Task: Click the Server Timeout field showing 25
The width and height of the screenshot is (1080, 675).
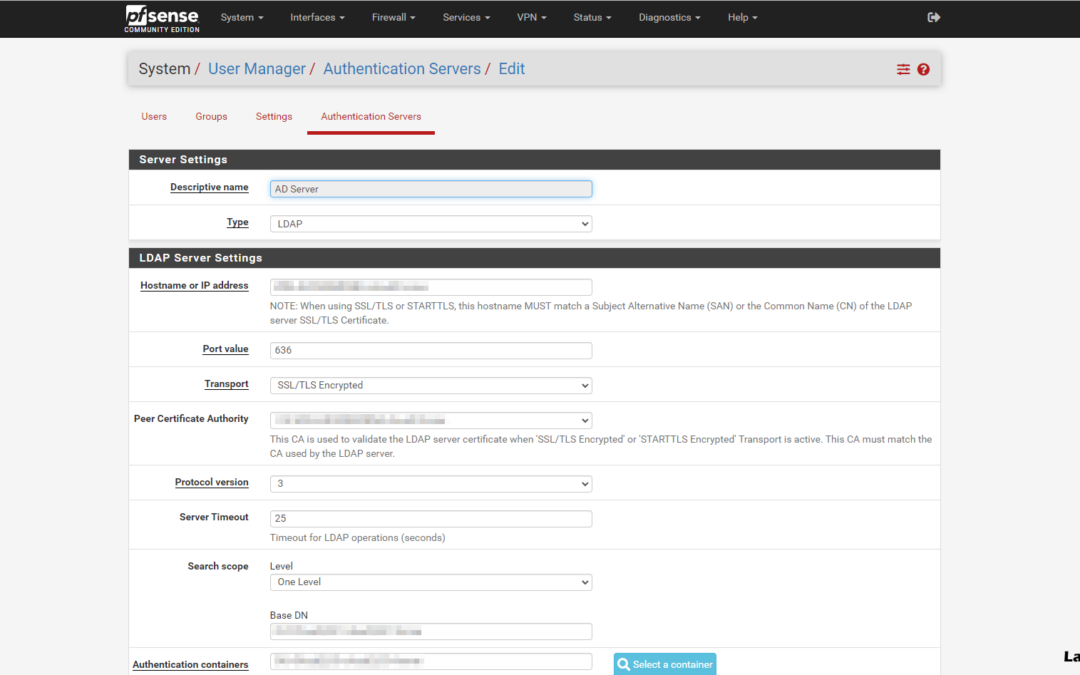Action: click(x=430, y=518)
